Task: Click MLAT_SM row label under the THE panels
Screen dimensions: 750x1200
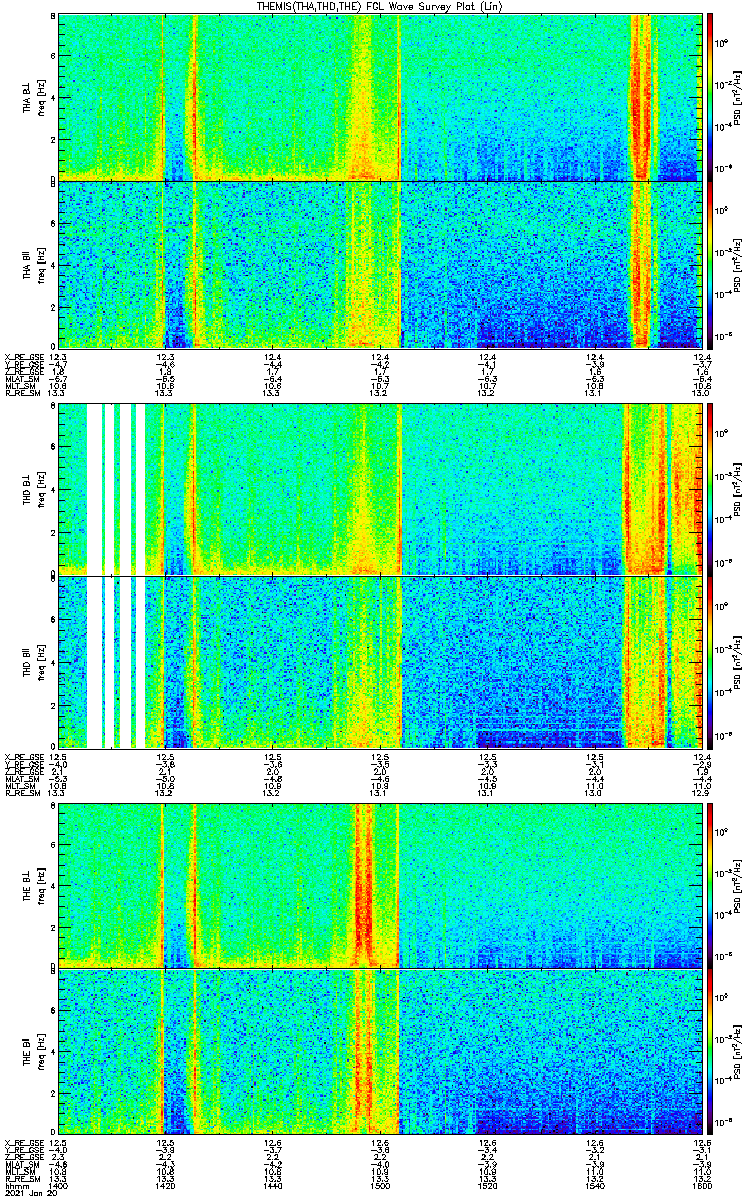Action: (20, 1164)
